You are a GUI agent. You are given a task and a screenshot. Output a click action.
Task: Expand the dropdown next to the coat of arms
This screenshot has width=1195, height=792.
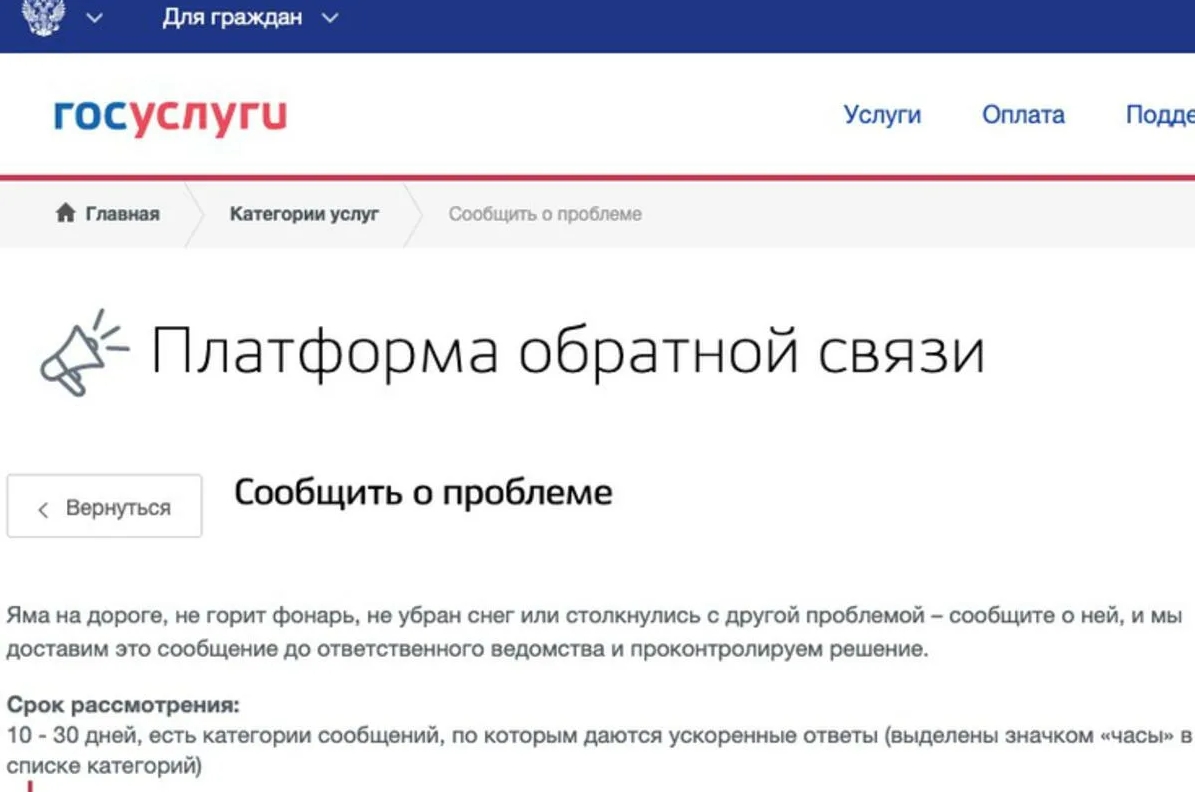(x=93, y=16)
